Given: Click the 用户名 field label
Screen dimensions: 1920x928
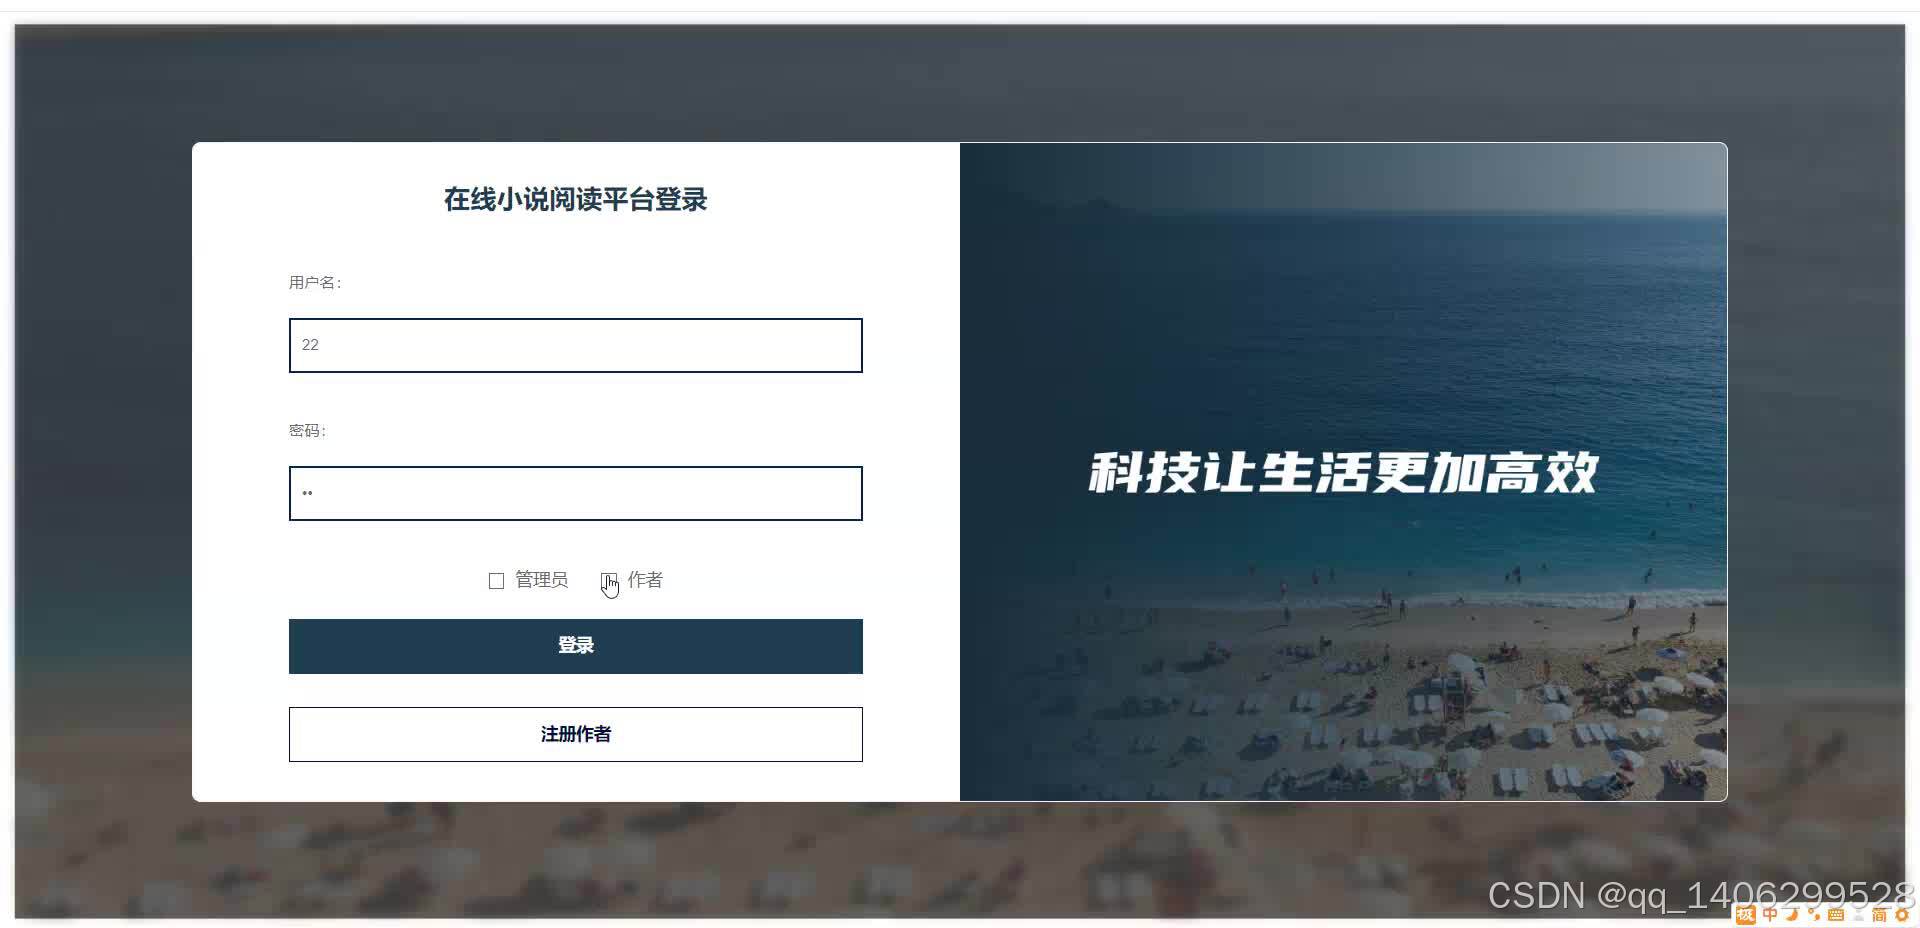Looking at the screenshot, I should 315,283.
